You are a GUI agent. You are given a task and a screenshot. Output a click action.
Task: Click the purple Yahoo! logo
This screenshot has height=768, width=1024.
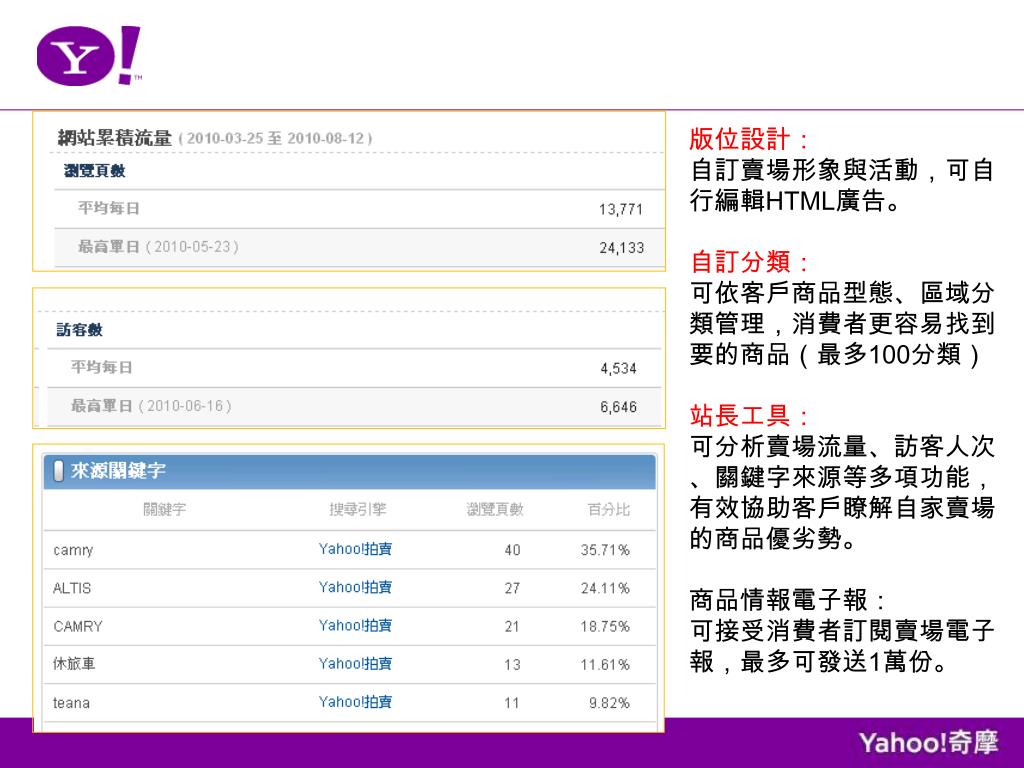pos(89,56)
